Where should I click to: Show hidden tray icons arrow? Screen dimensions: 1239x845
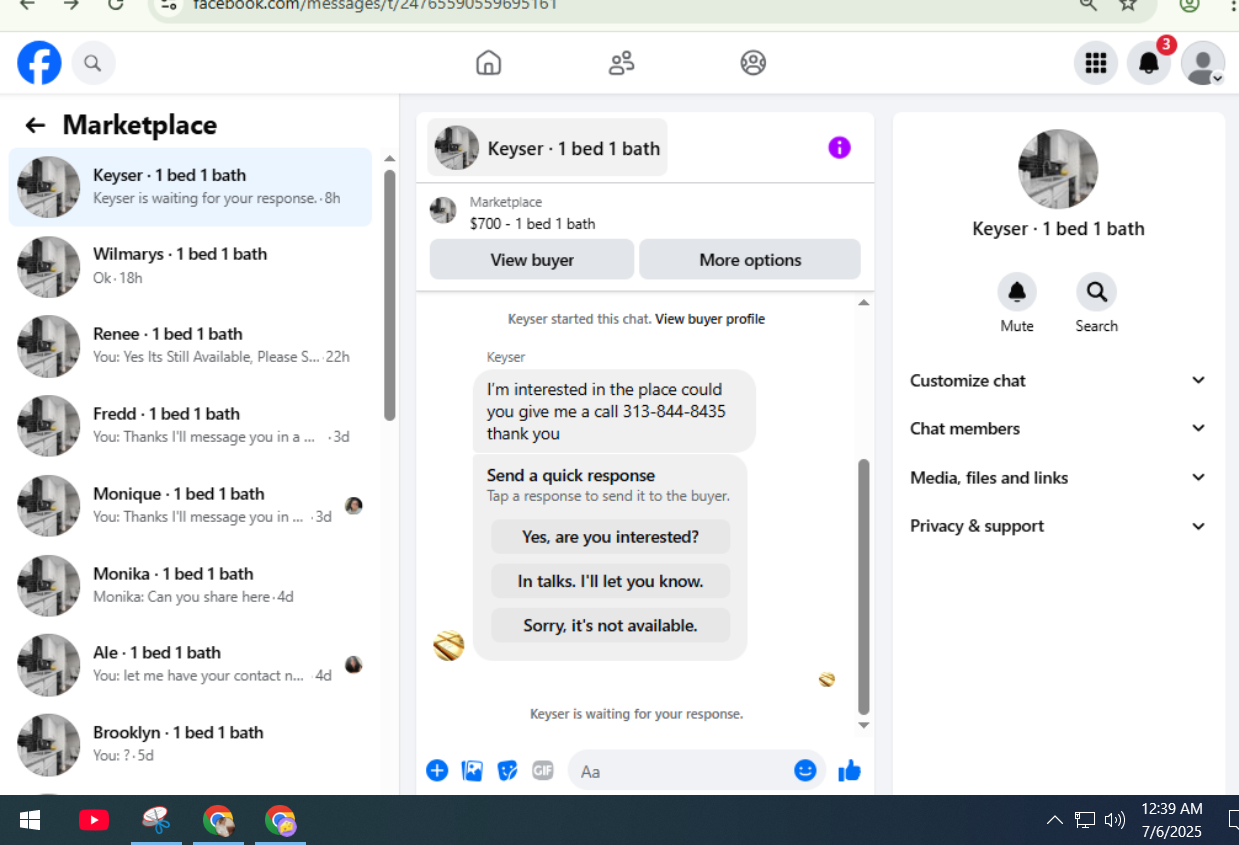pos(1054,820)
